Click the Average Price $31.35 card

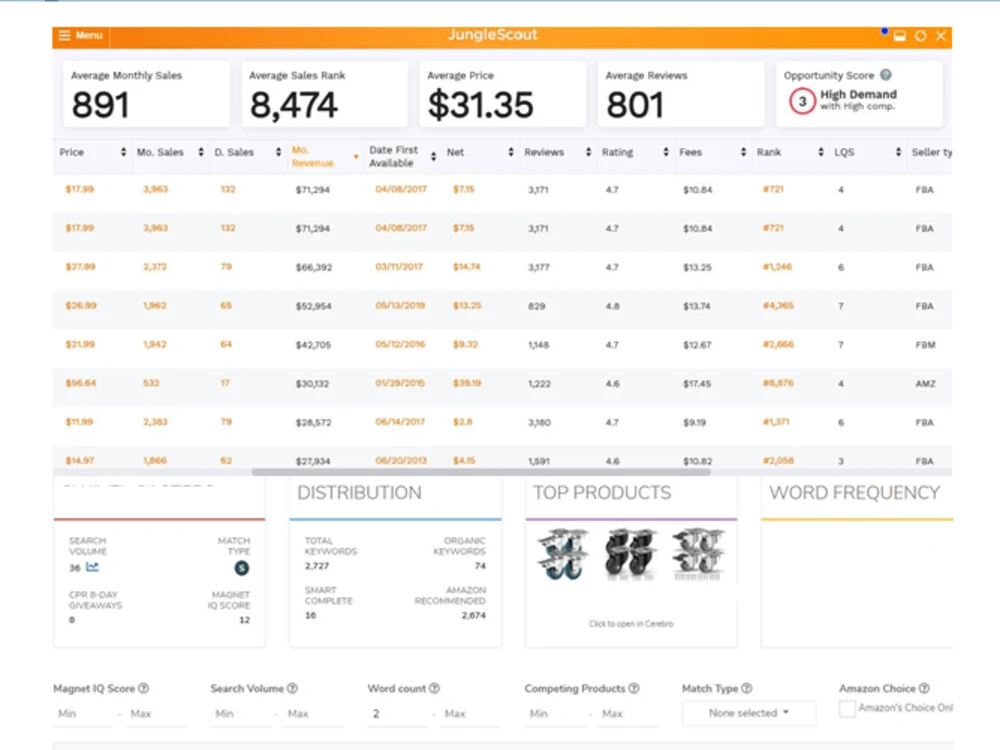(x=503, y=94)
